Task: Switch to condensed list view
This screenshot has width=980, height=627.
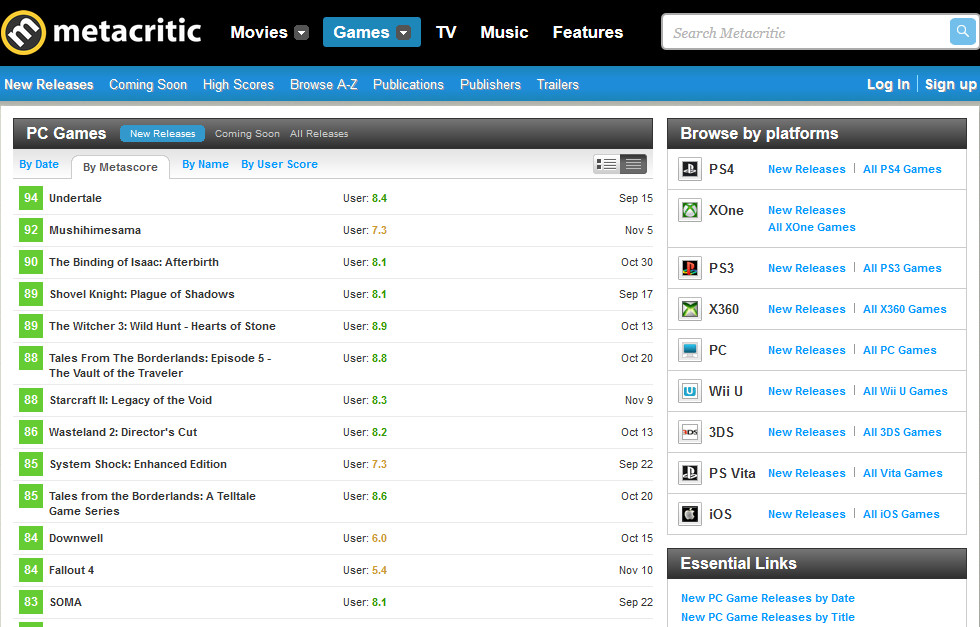Action: [x=633, y=164]
